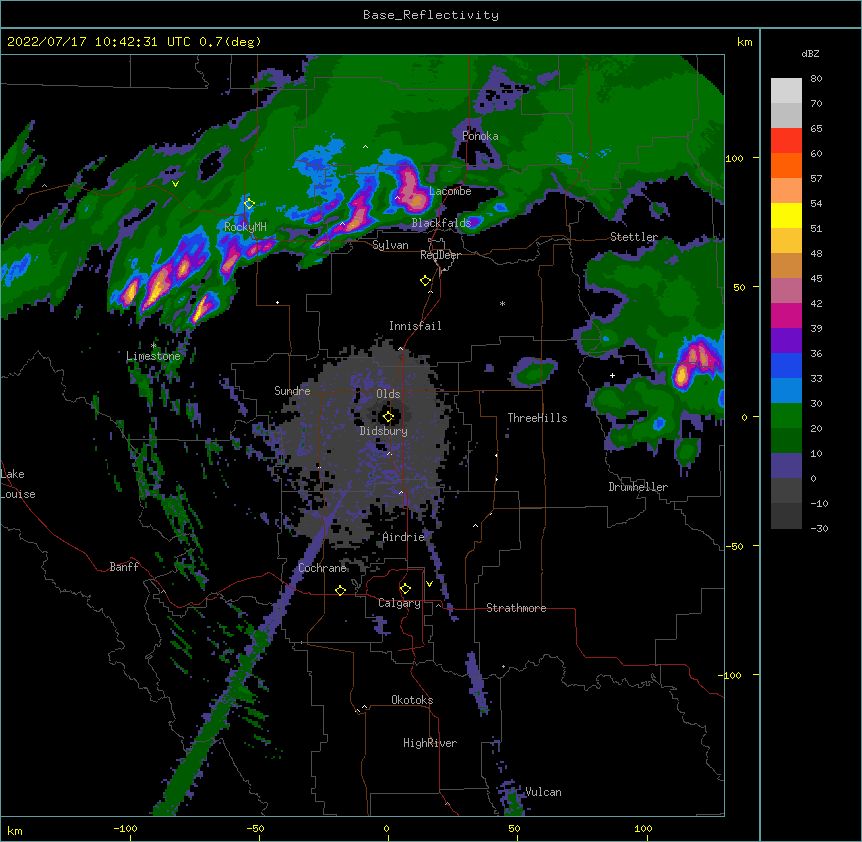Click the ThreeHills city label
Viewport: 862px width, 842px height.
tap(537, 418)
